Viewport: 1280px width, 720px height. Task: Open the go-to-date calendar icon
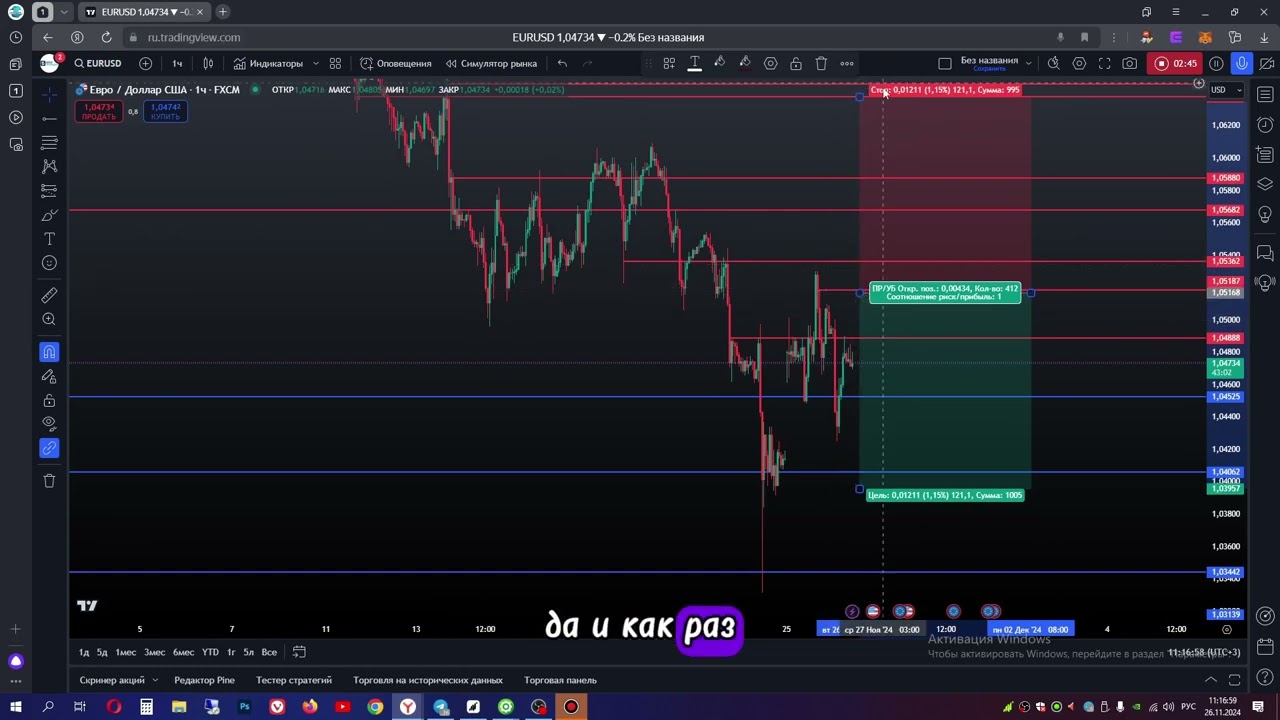coord(298,652)
